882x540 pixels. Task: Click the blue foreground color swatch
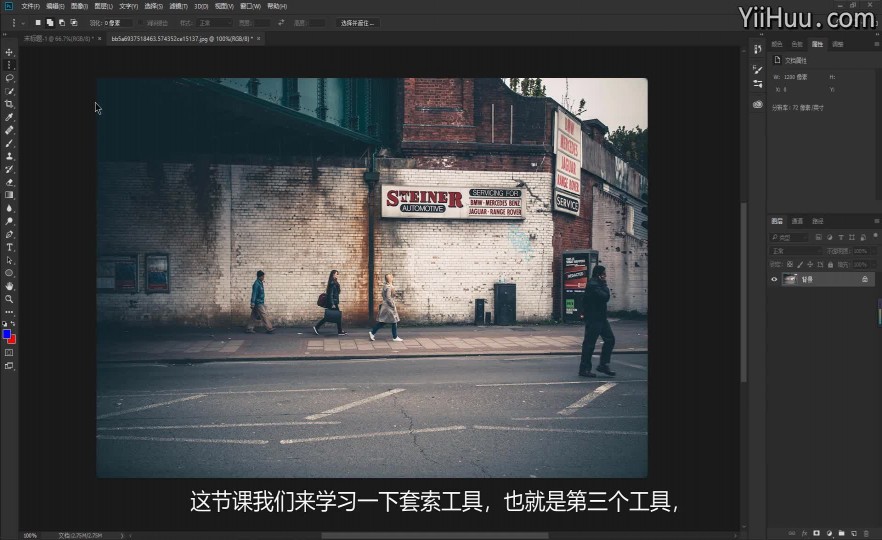6,334
